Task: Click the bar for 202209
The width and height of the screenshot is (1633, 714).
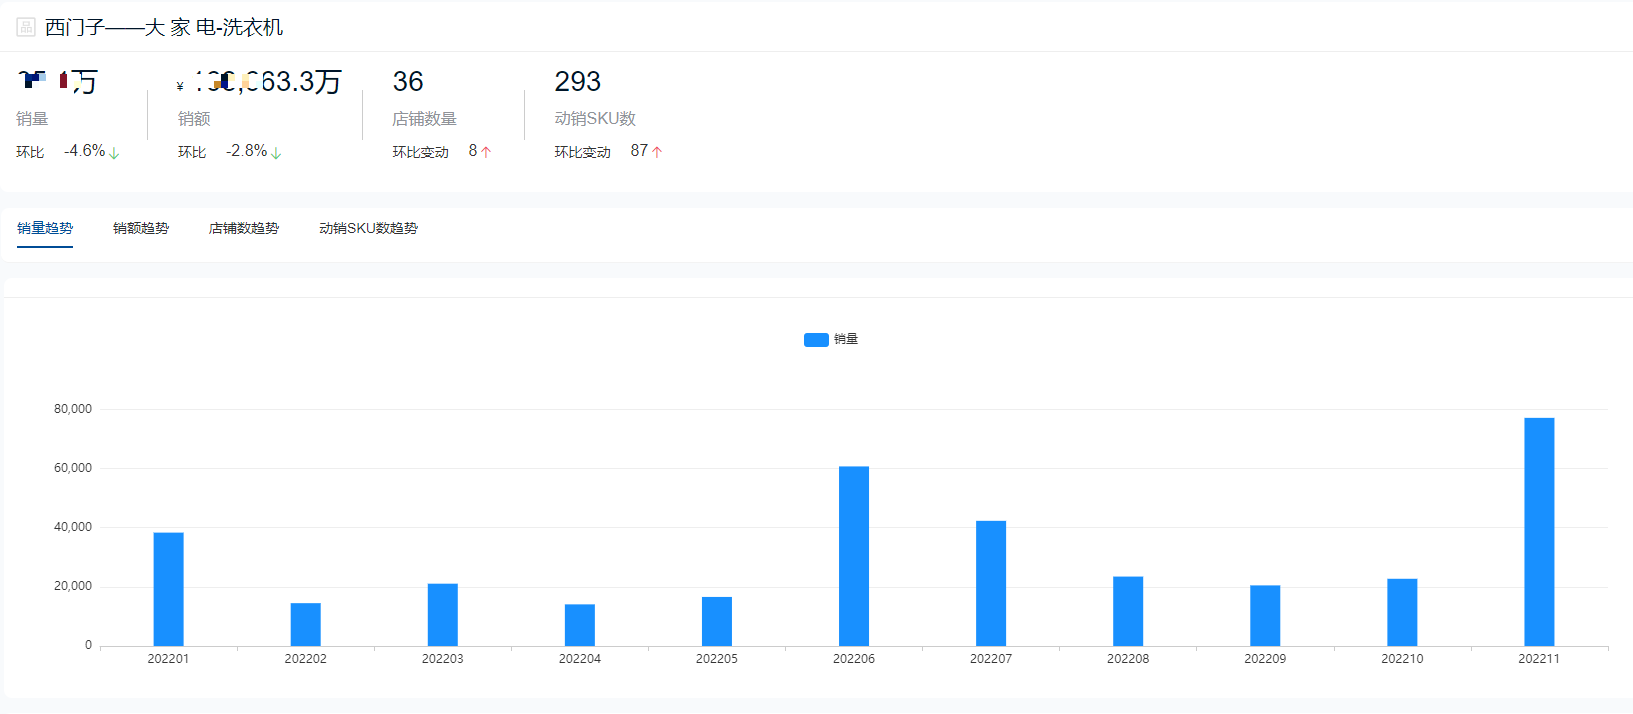Action: [x=1264, y=615]
